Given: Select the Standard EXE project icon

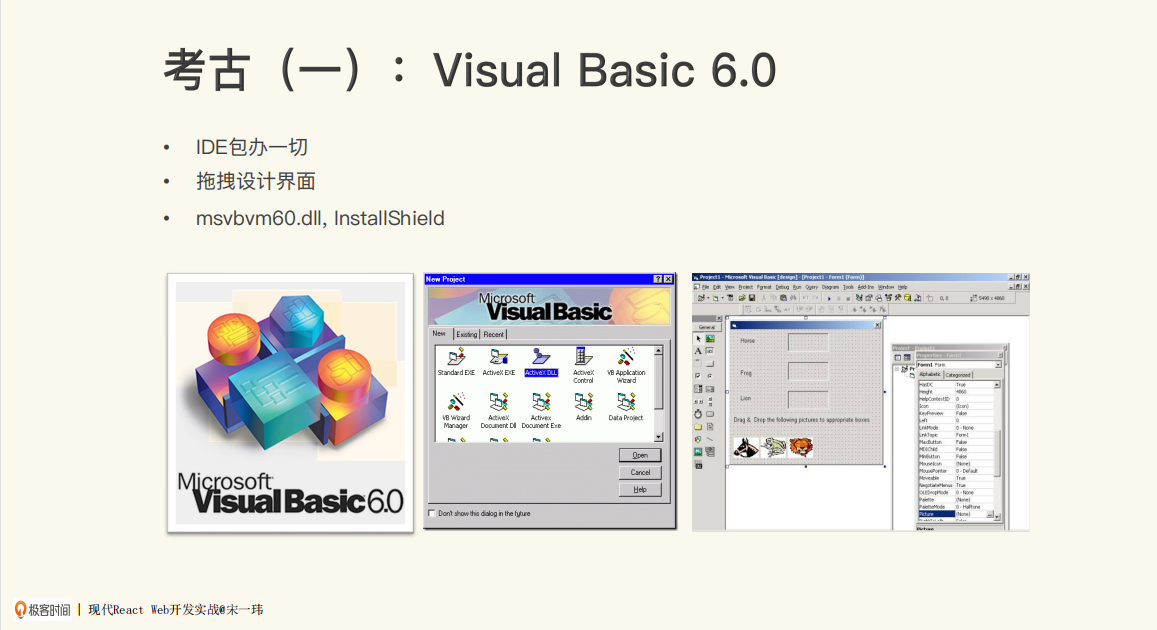Looking at the screenshot, I should pos(456,361).
